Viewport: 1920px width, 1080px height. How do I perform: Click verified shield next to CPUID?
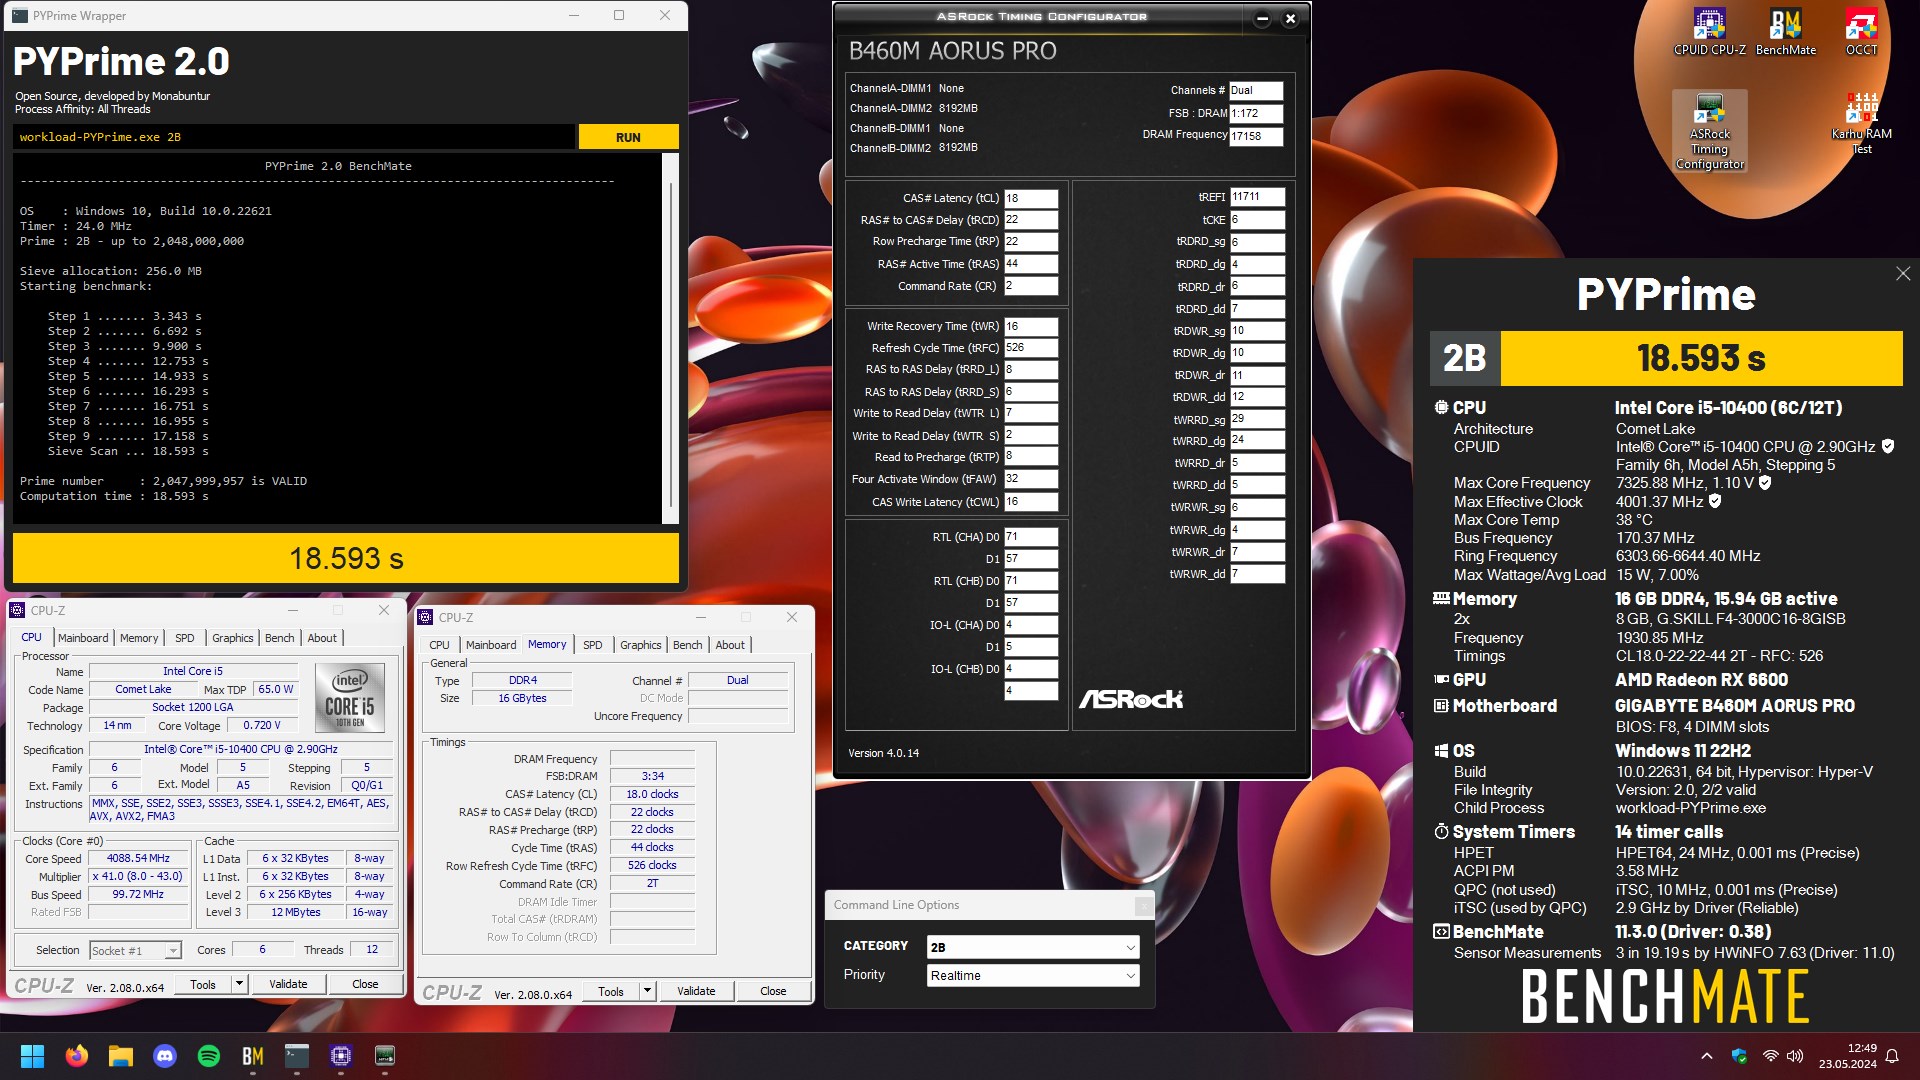point(1888,446)
